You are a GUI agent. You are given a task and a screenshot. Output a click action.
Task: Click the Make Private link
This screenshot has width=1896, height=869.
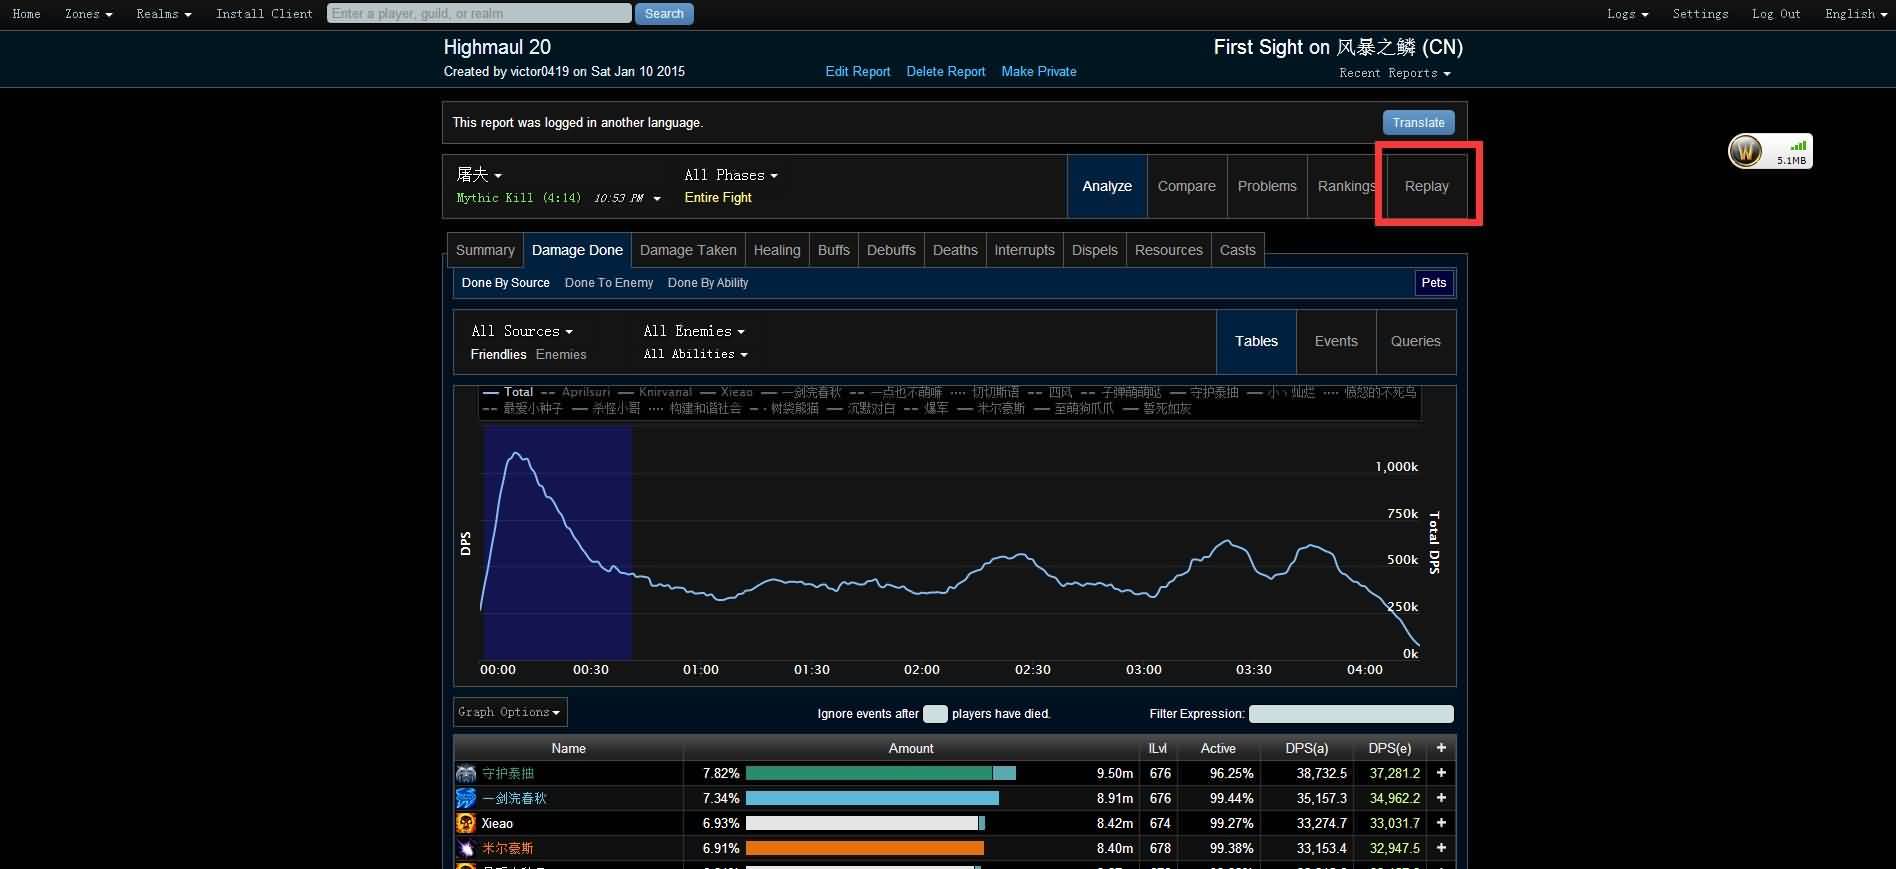click(x=1039, y=72)
